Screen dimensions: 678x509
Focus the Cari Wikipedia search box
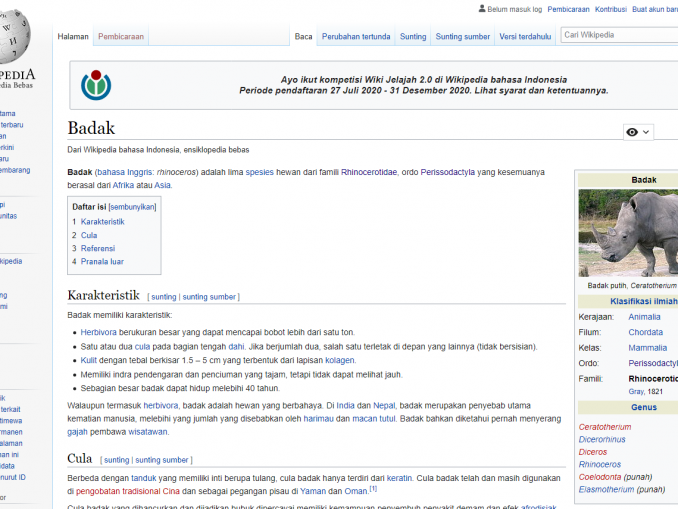pyautogui.click(x=619, y=35)
